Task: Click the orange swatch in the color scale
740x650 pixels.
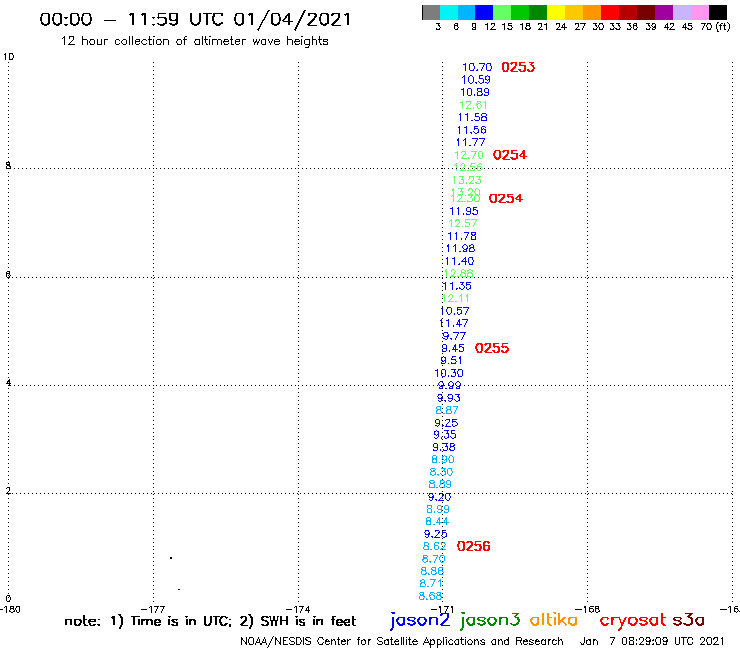Action: [x=592, y=12]
